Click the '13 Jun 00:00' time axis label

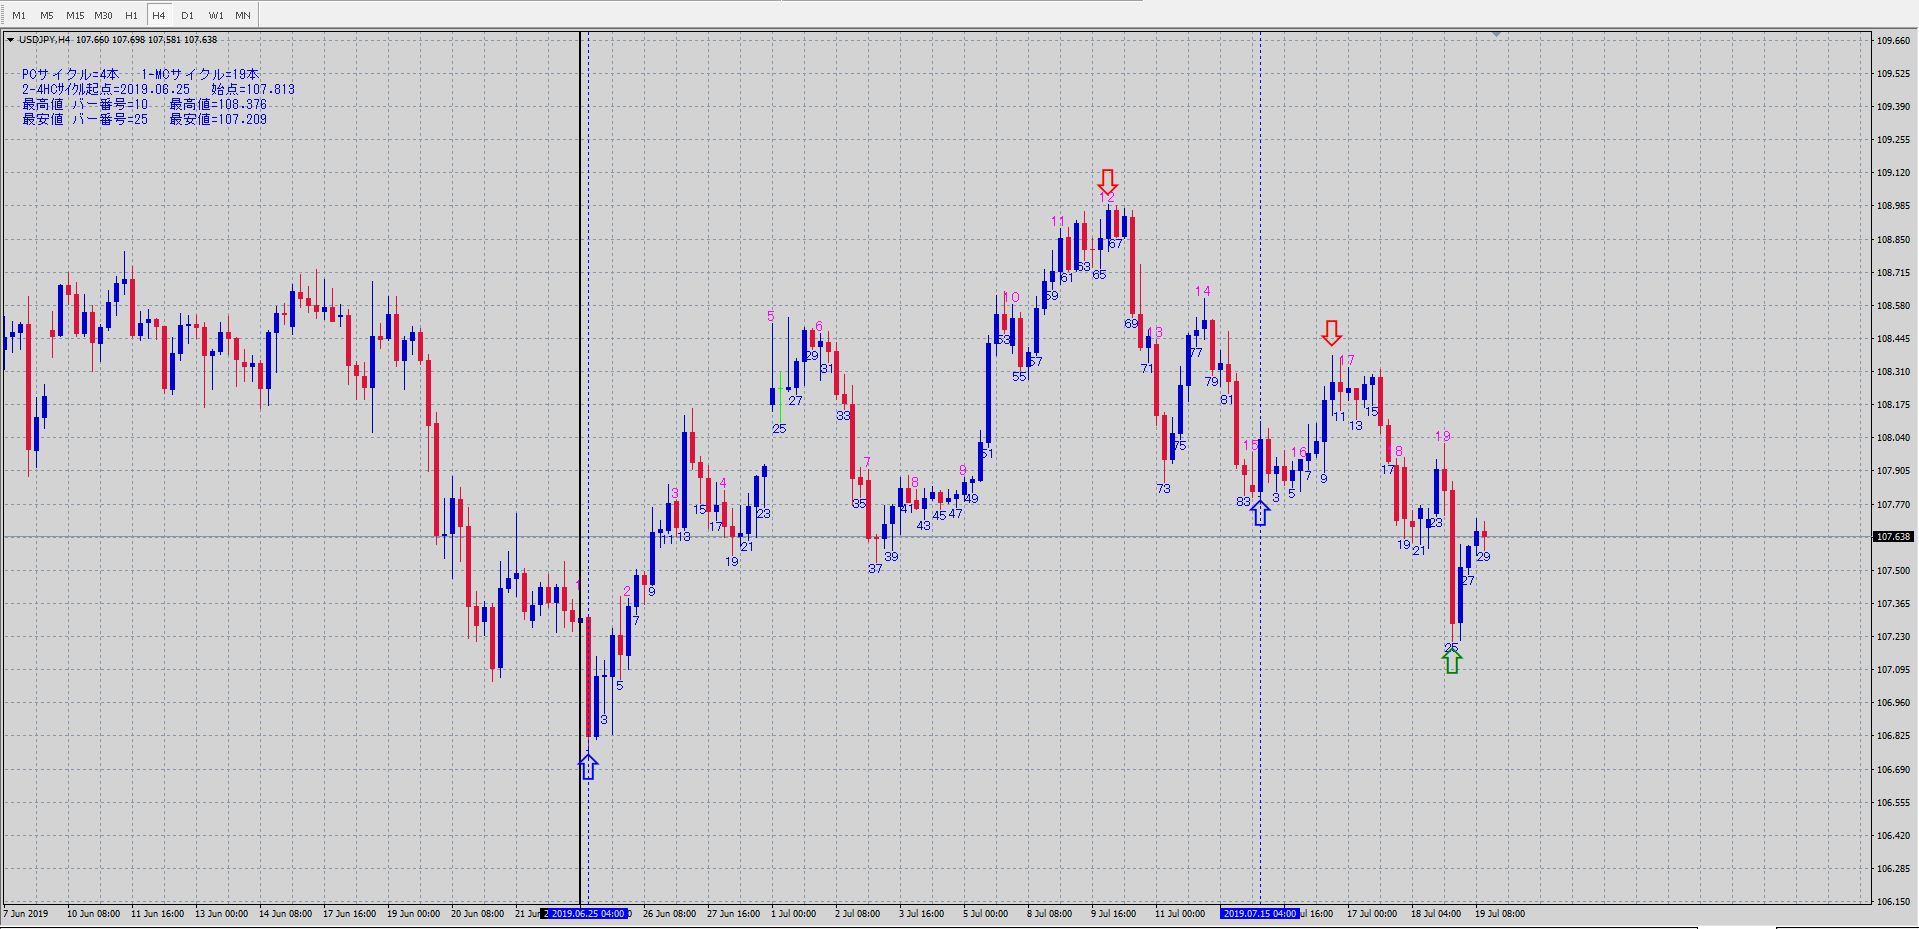[x=221, y=913]
